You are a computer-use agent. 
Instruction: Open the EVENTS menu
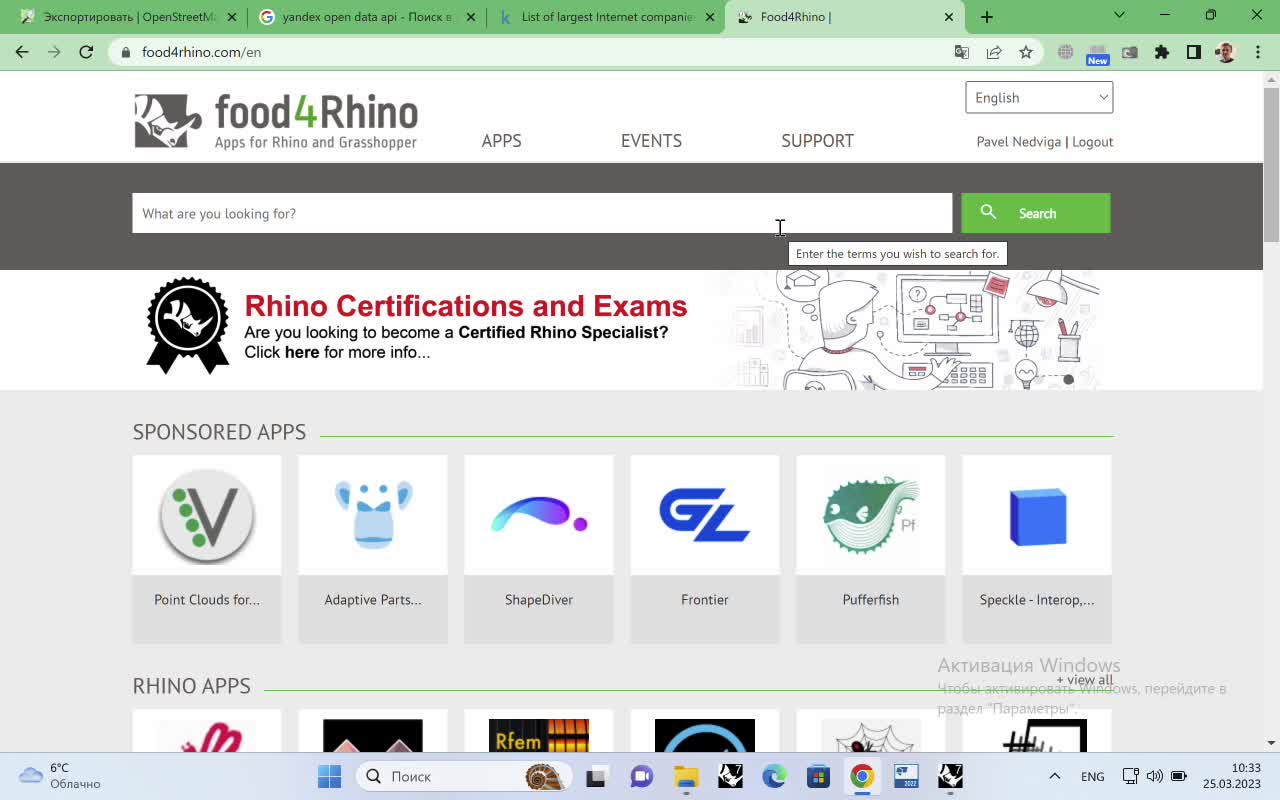[x=651, y=141]
